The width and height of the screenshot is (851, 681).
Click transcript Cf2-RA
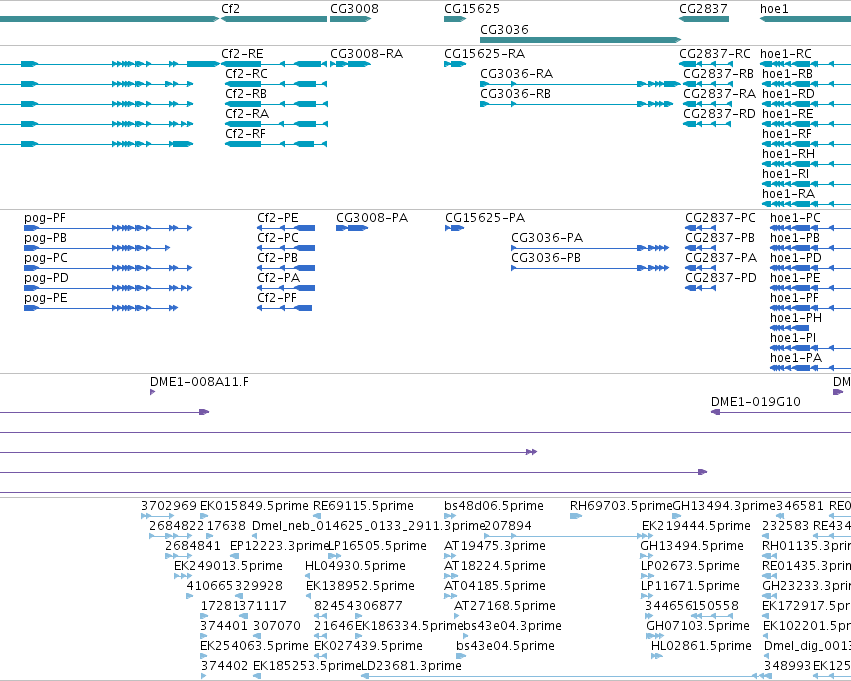(x=247, y=114)
